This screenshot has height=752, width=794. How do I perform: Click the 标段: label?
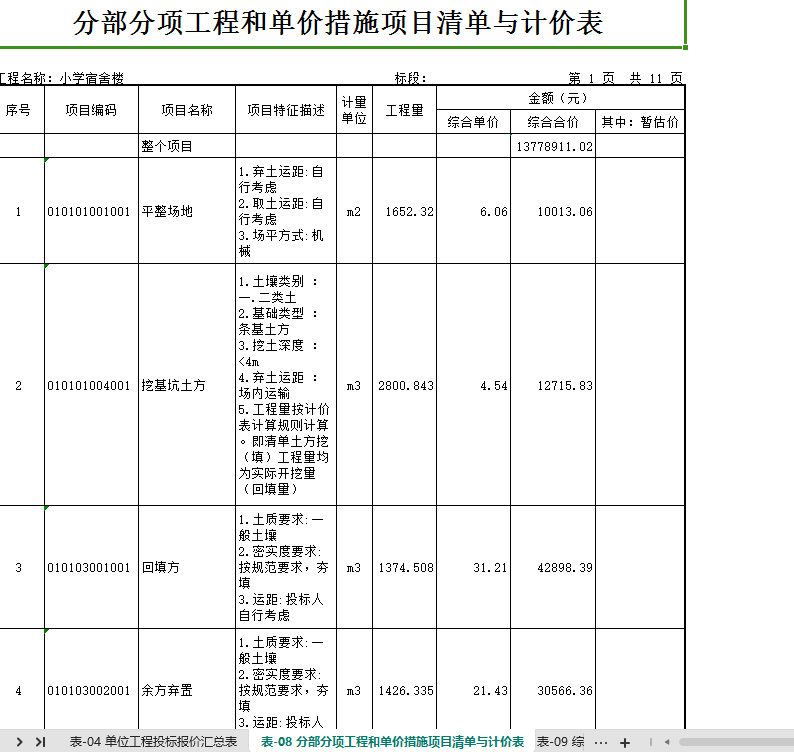pyautogui.click(x=410, y=78)
